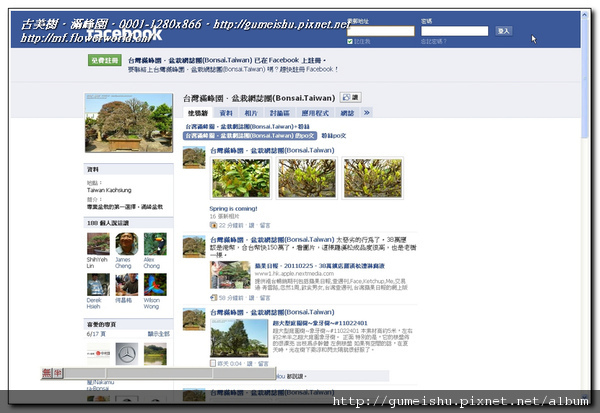Click page avatar beside the 38萬 post

(194, 246)
